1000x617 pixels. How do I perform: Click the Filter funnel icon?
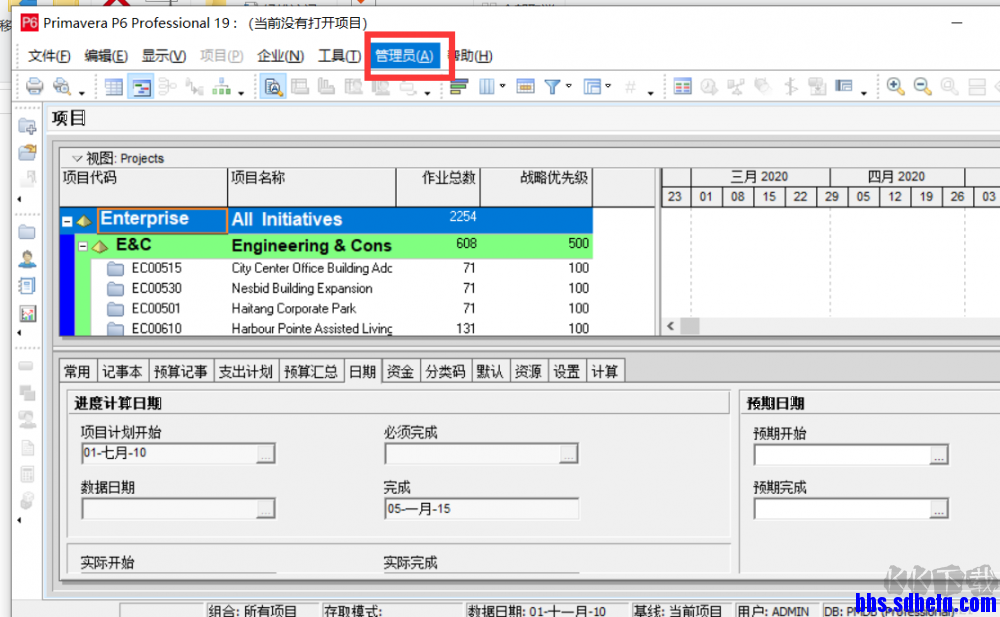(552, 86)
